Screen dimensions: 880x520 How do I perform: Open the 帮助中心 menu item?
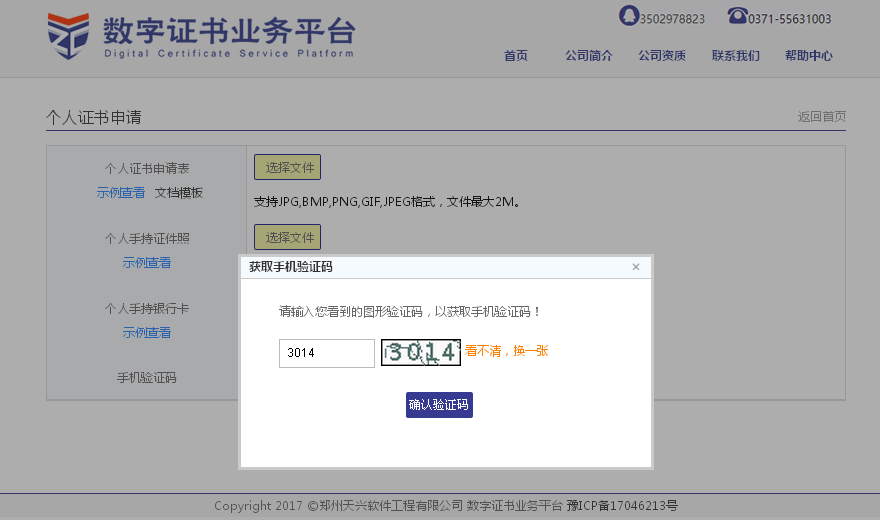(x=809, y=56)
